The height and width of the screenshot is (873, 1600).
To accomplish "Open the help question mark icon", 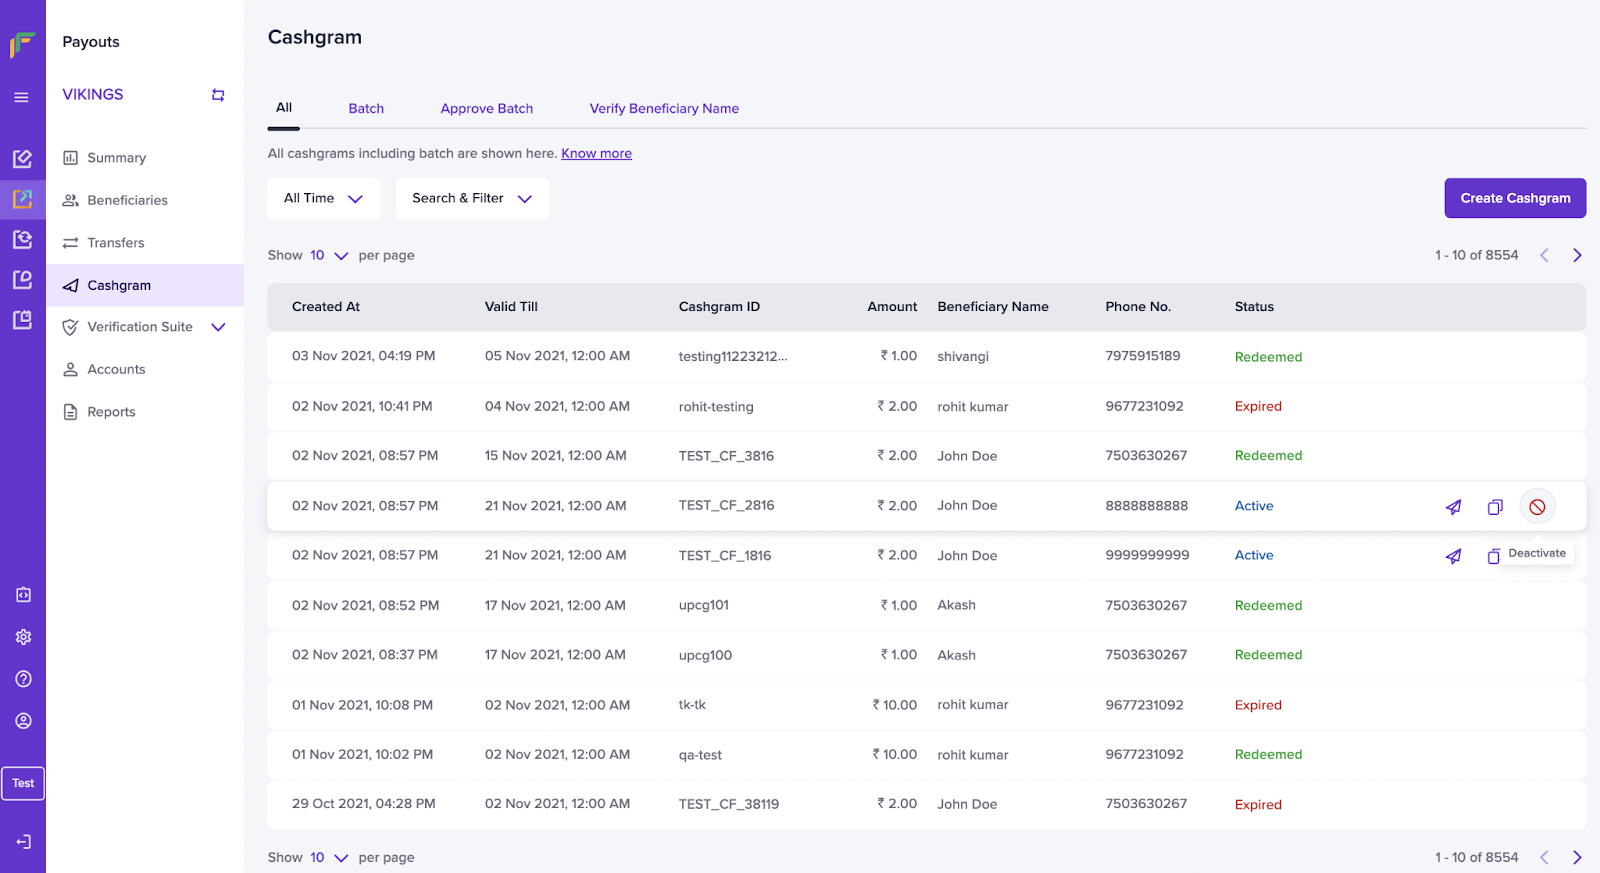I will (23, 679).
